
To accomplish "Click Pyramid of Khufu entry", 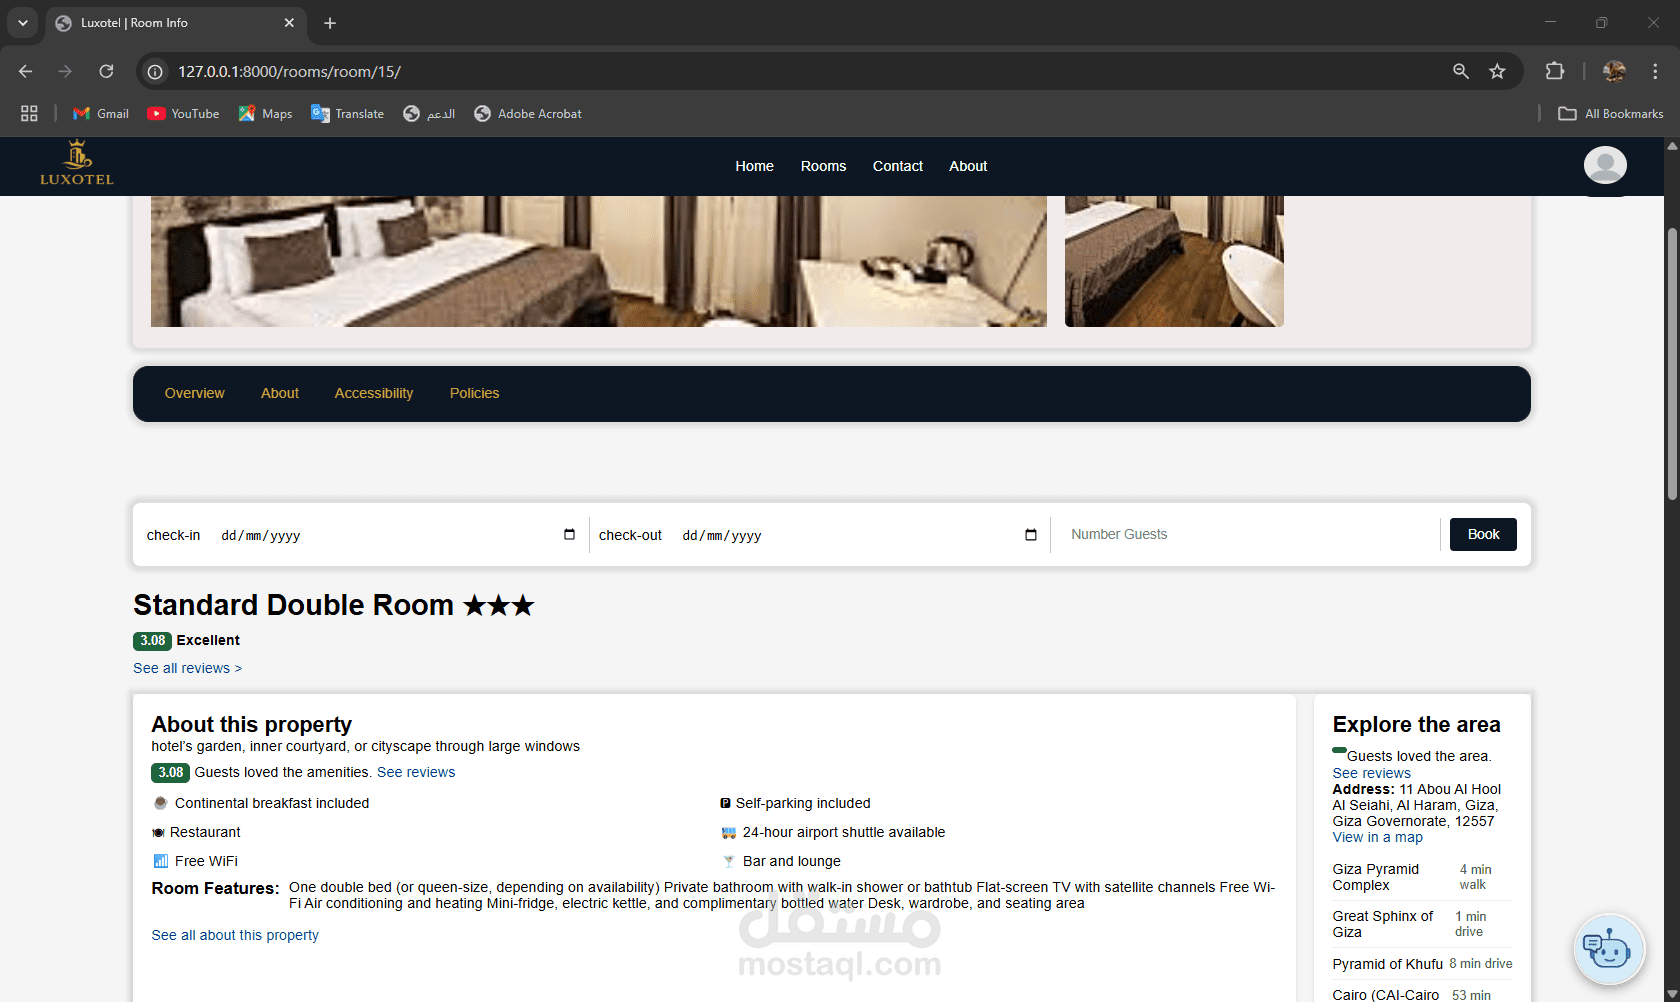I will 1422,964.
